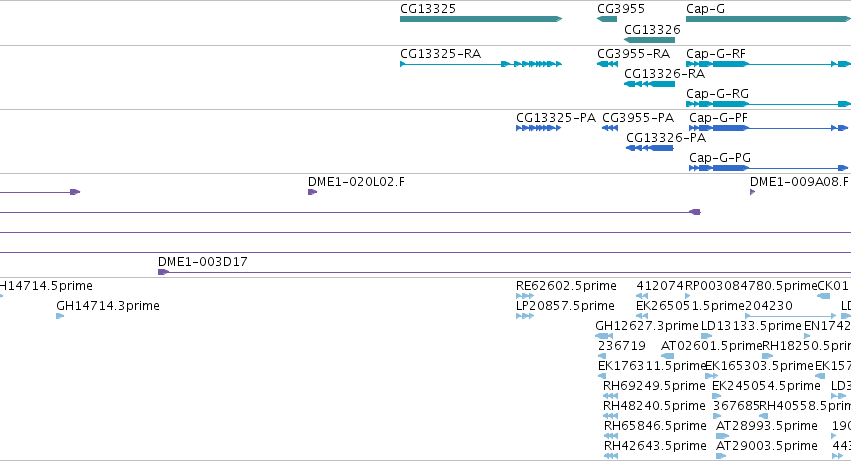Select the RH48240.5prime EST label

coord(654,406)
